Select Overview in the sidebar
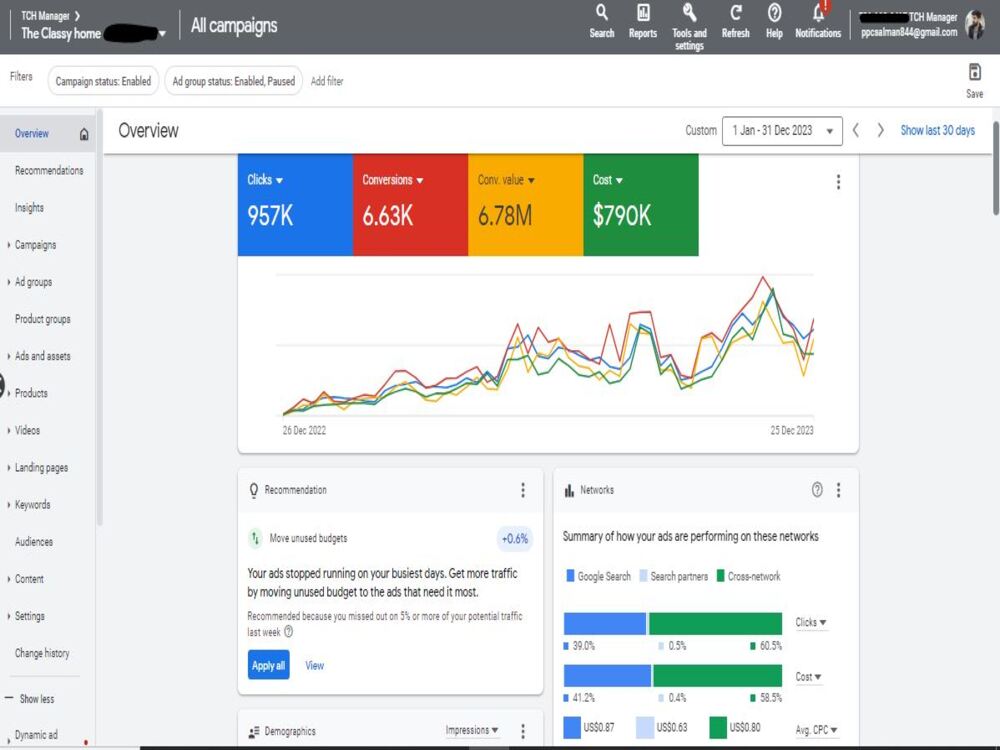This screenshot has height=750, width=1000. (x=32, y=134)
